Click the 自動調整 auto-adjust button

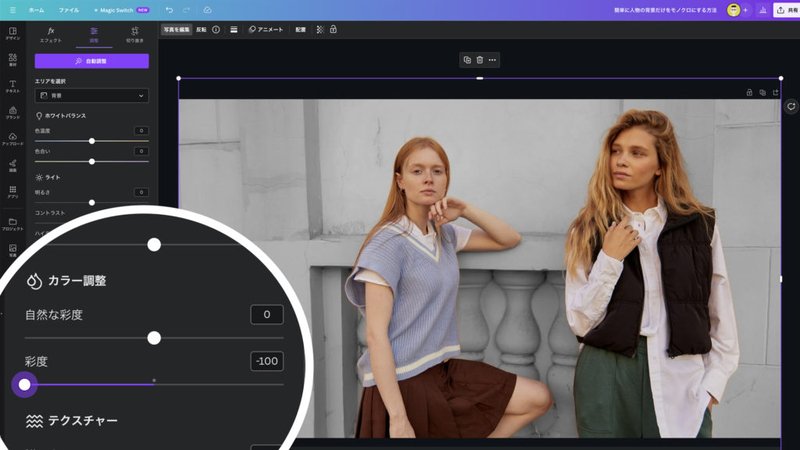[92, 61]
